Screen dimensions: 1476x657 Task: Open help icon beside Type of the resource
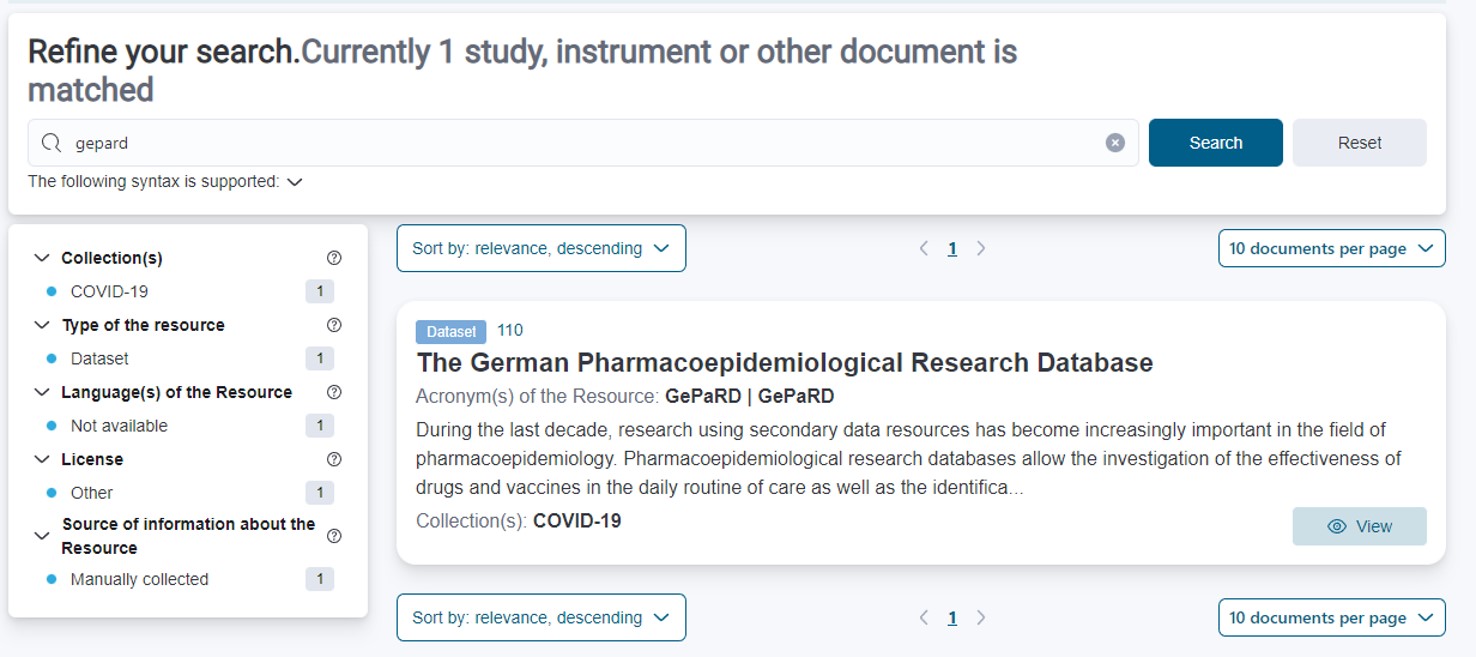[x=334, y=325]
